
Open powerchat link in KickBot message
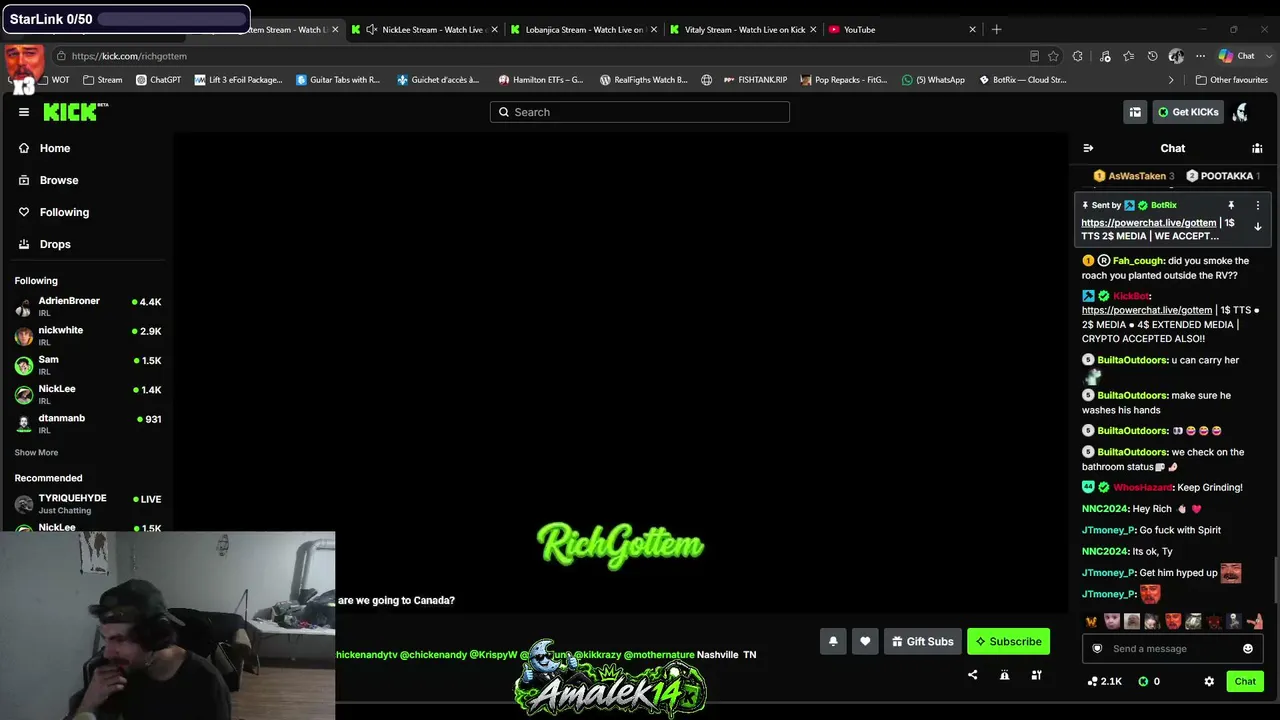point(1147,310)
